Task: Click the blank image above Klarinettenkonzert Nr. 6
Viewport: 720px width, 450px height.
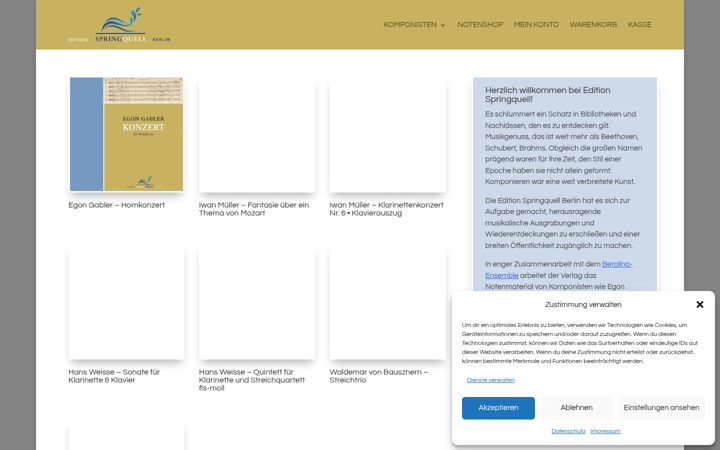Action: click(388, 136)
